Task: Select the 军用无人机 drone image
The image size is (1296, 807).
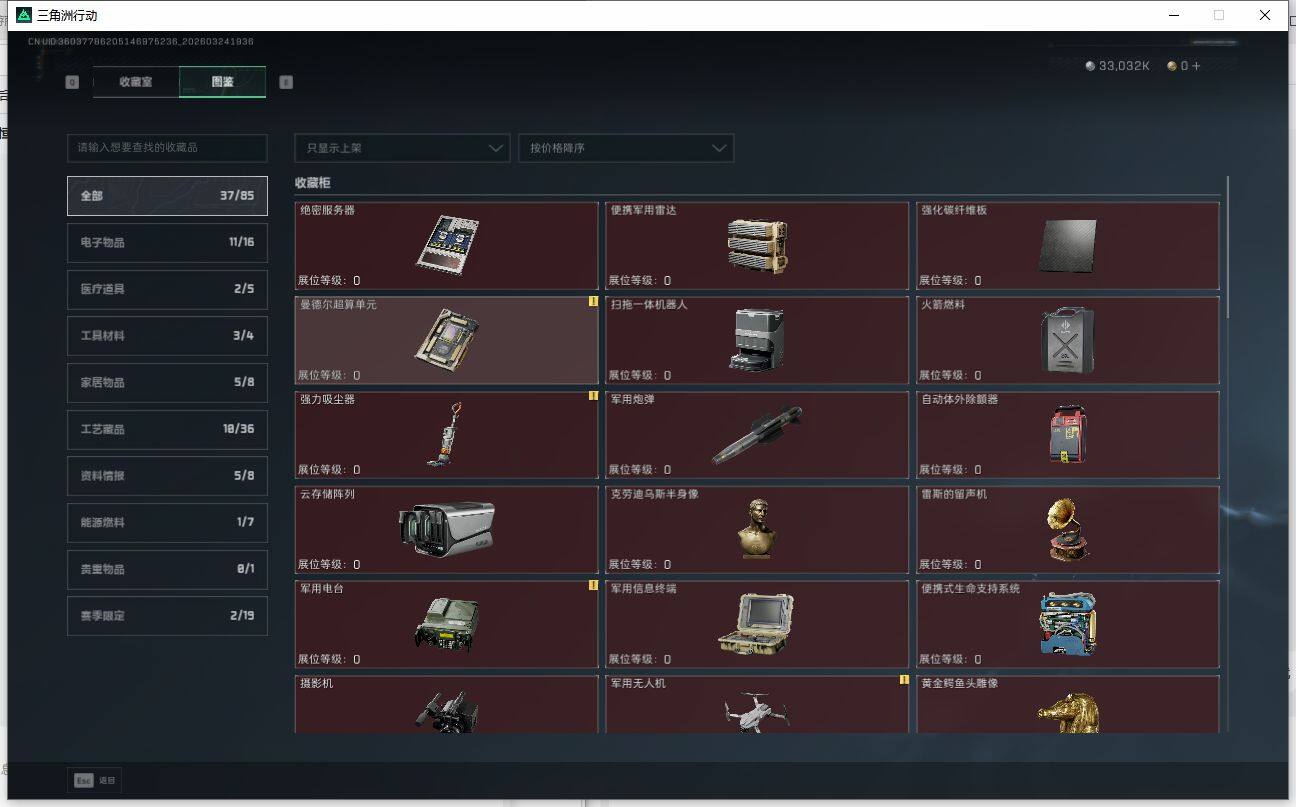Action: click(757, 712)
